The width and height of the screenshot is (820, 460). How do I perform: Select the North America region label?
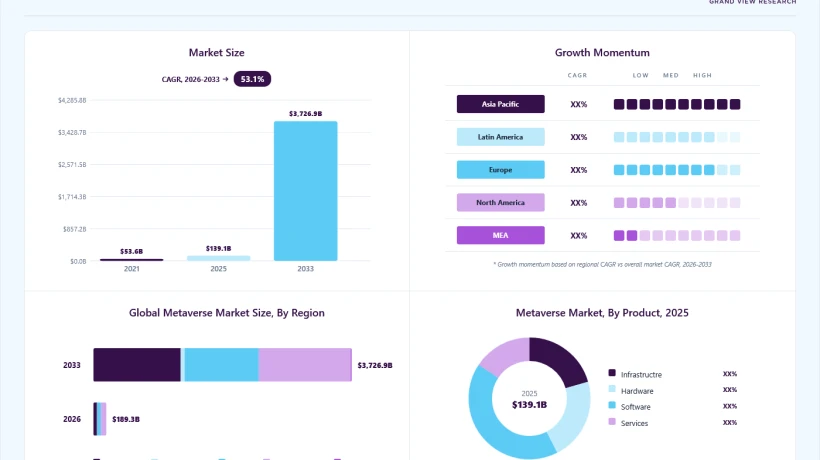[x=500, y=202]
